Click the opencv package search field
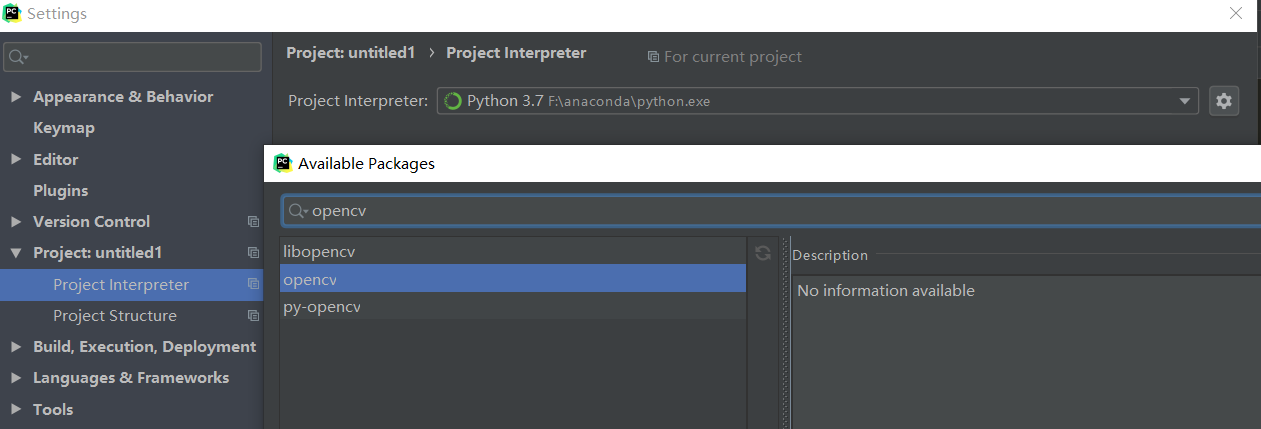Viewport: 1261px width, 429px height. [x=771, y=211]
